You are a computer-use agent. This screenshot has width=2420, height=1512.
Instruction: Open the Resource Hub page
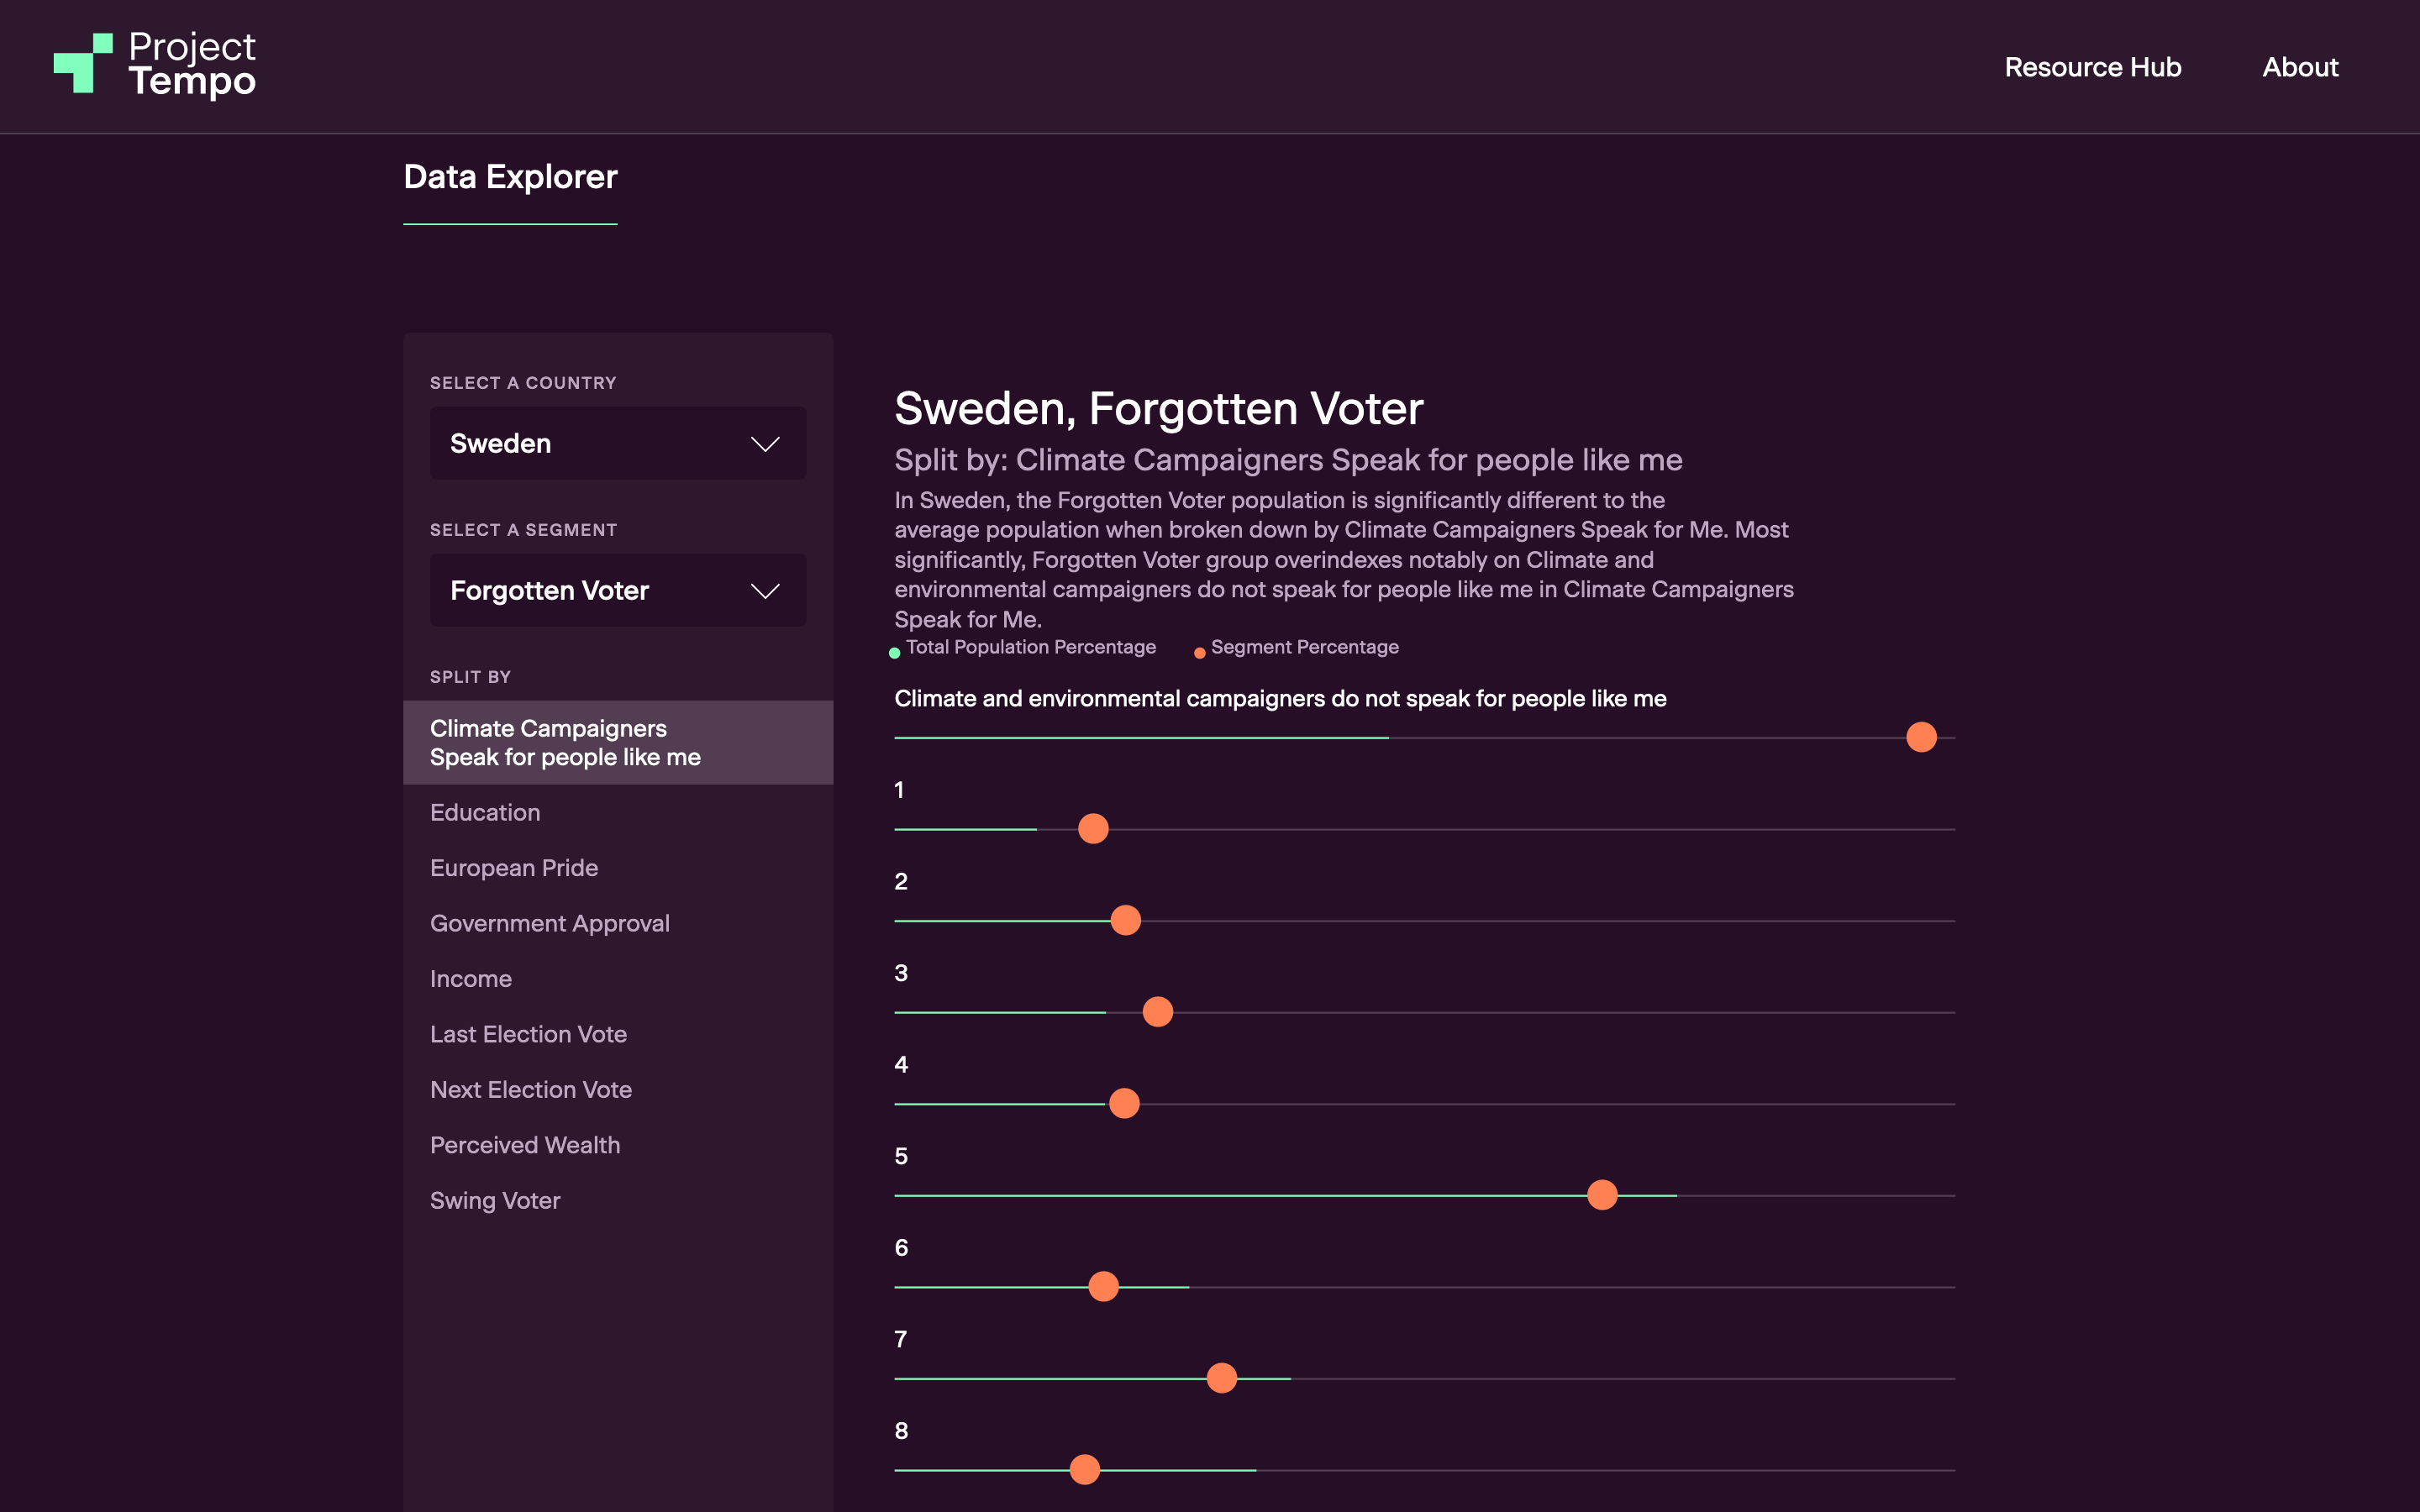pos(2092,67)
